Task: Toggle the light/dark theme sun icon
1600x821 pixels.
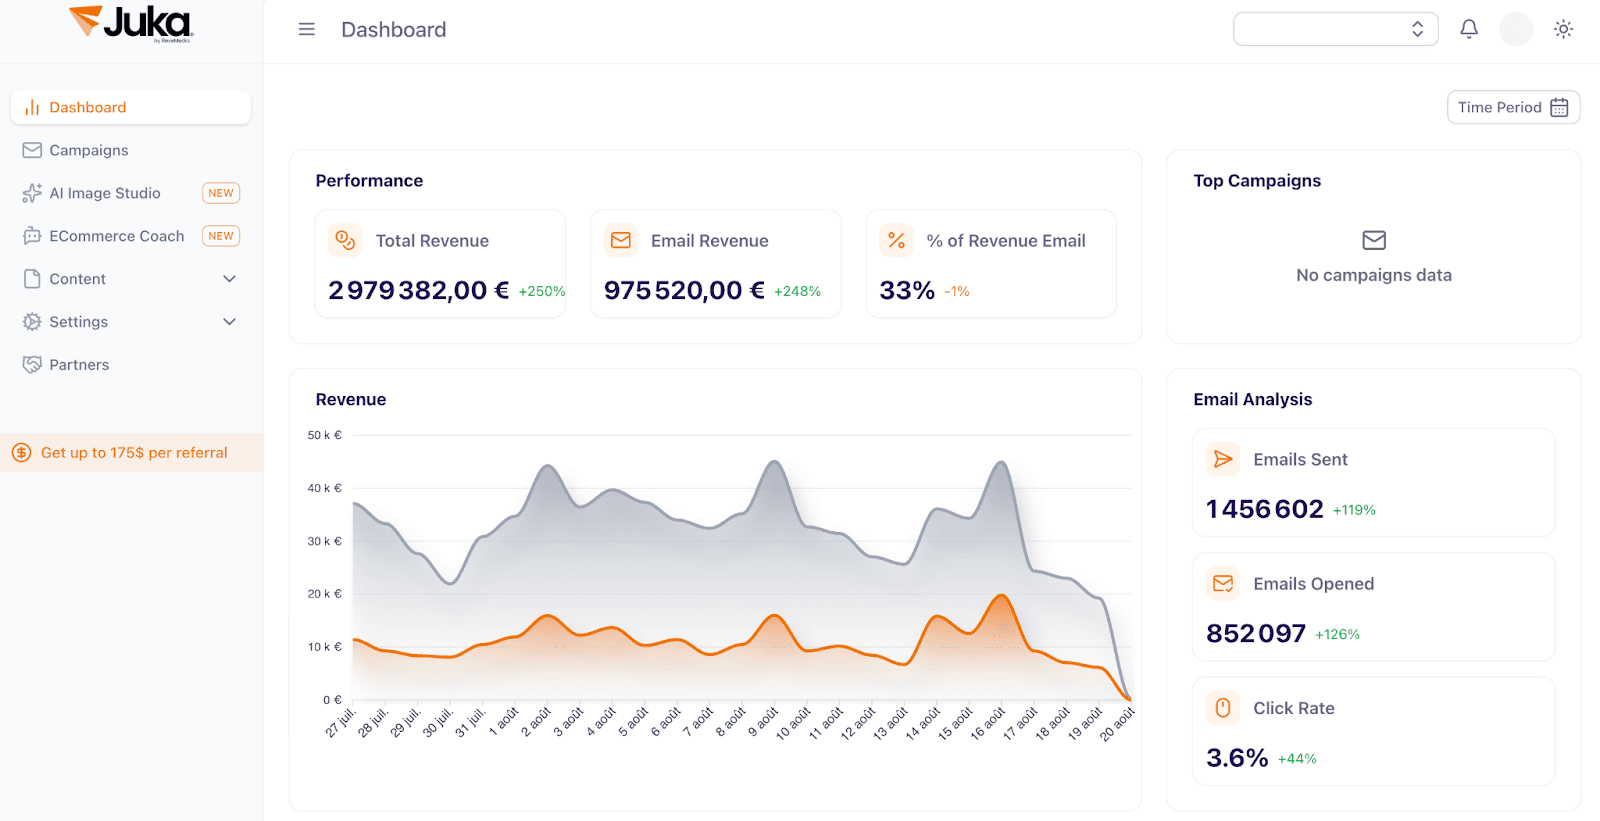Action: point(1563,29)
